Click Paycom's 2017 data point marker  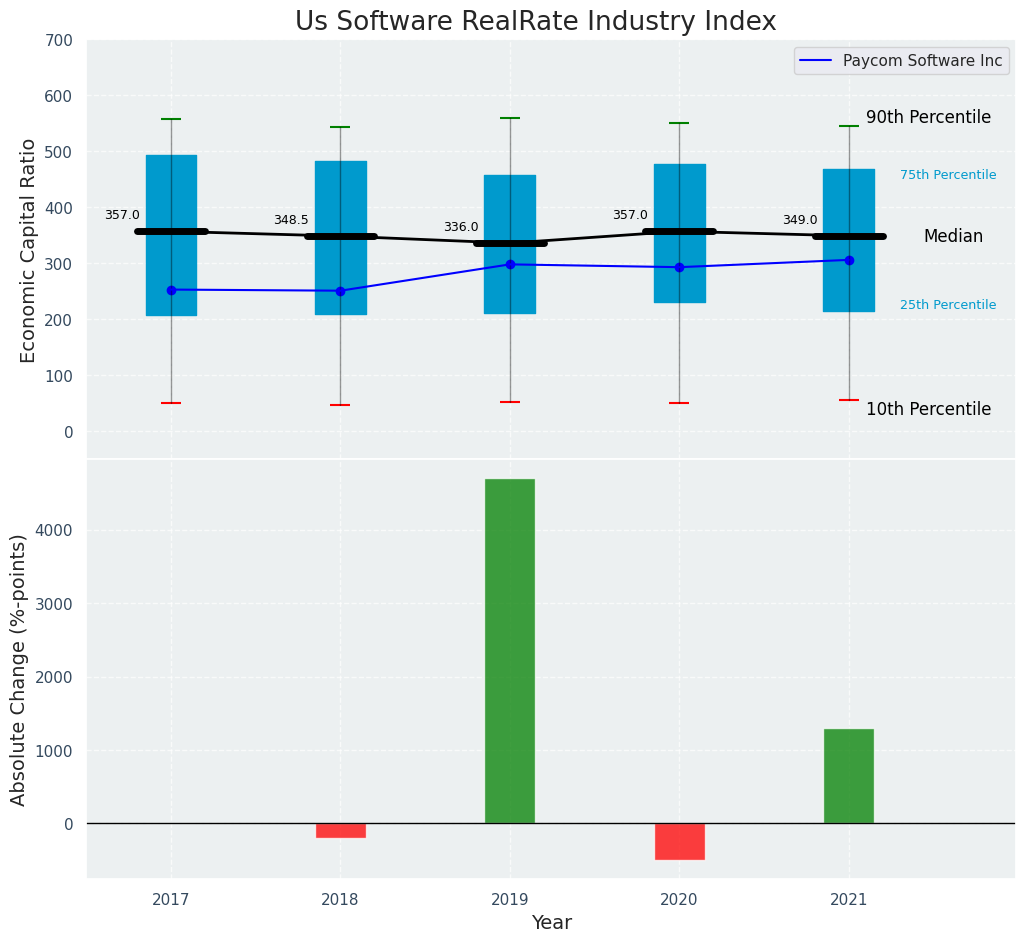tap(171, 290)
